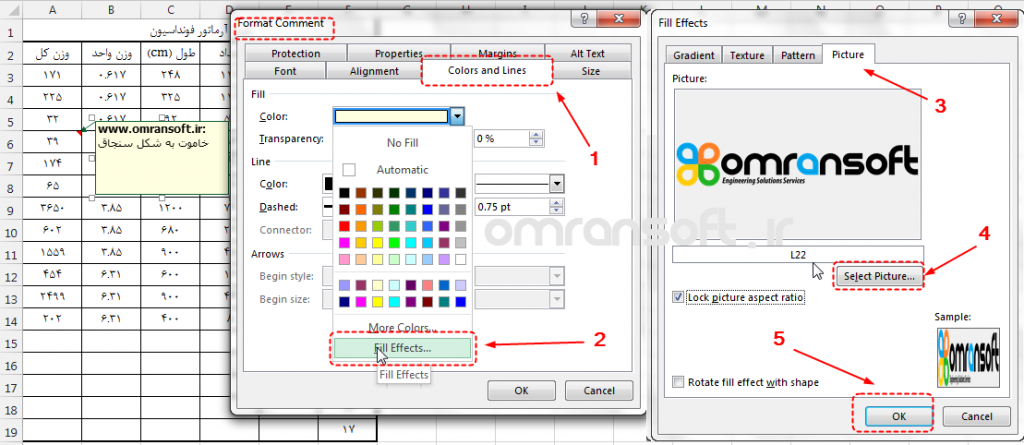Open Format Comment dialog help question mark
Viewport: 1024px width, 445px height.
click(584, 18)
